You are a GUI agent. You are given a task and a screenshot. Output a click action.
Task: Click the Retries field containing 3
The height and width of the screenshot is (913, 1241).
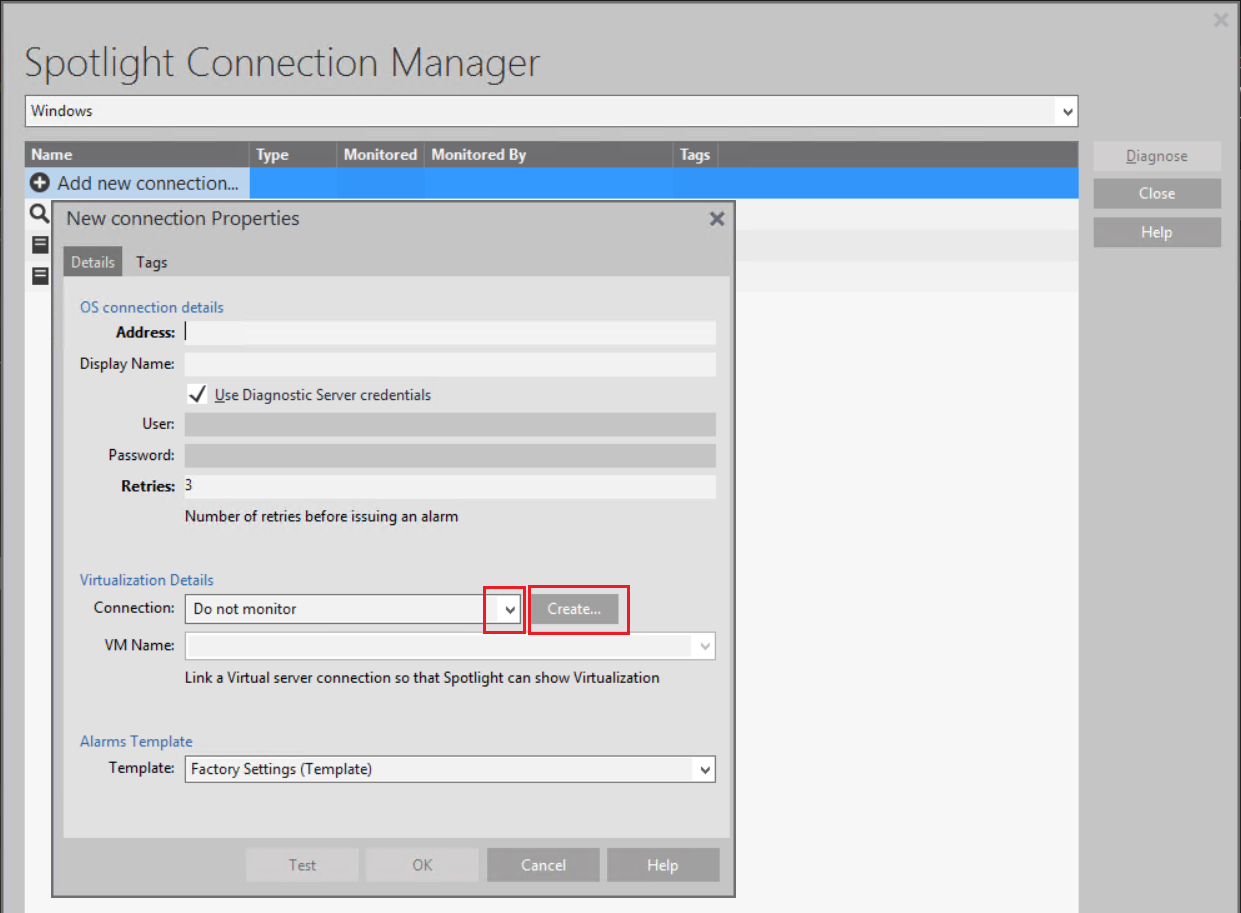450,486
